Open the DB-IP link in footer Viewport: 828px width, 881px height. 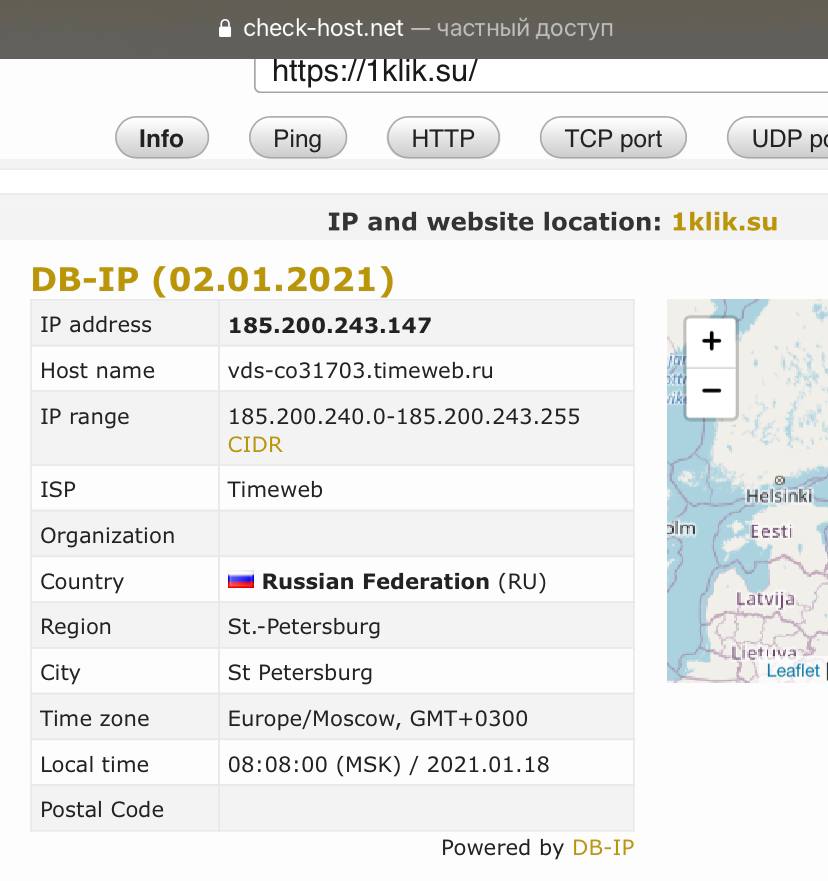pyautogui.click(x=603, y=847)
